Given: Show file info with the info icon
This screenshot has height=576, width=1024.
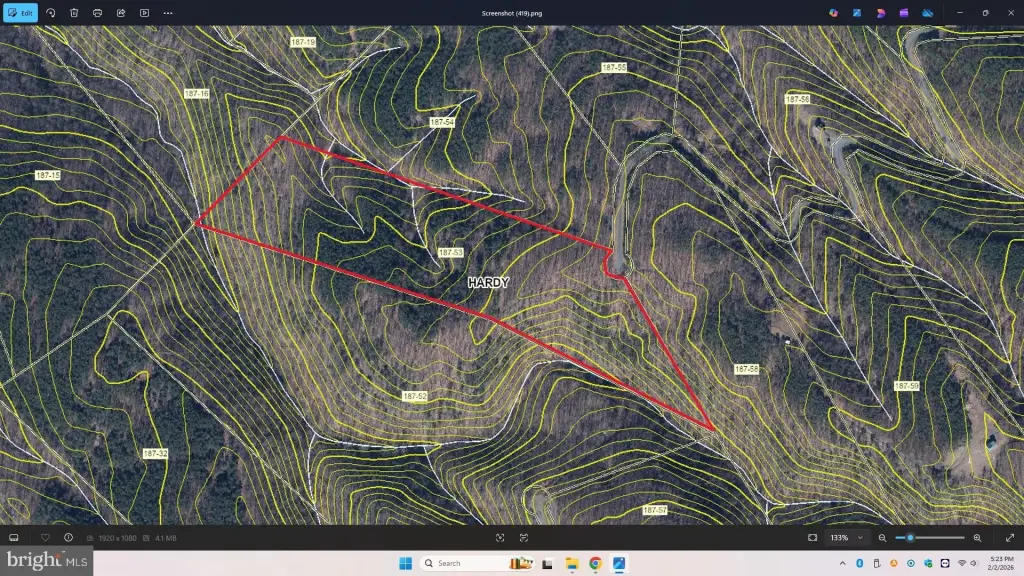Looking at the screenshot, I should pyautogui.click(x=68, y=538).
